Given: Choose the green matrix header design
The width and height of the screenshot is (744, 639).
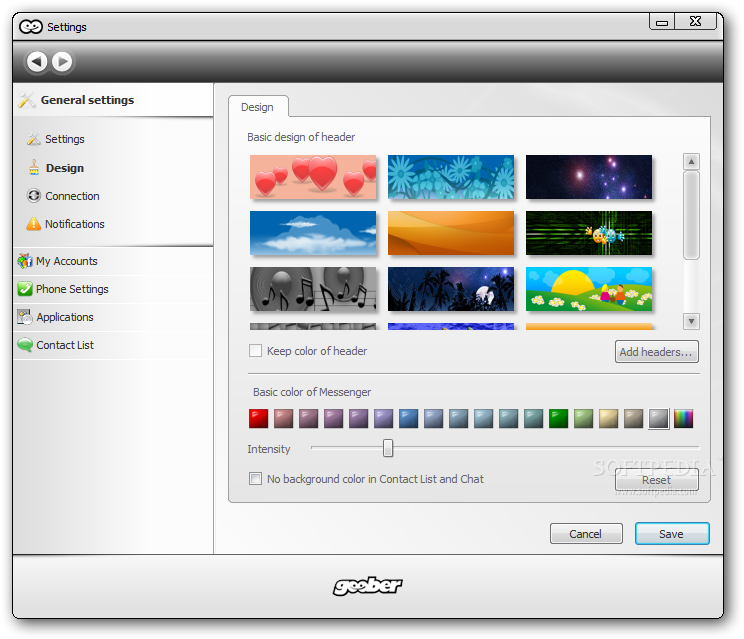Looking at the screenshot, I should (x=589, y=233).
